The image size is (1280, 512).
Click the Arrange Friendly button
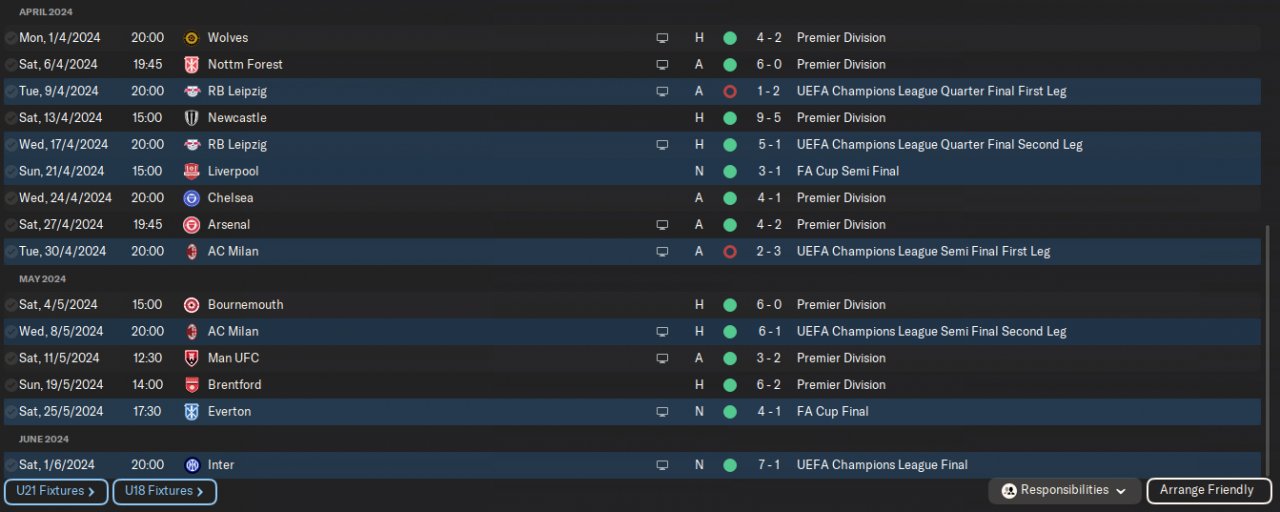coord(1209,491)
